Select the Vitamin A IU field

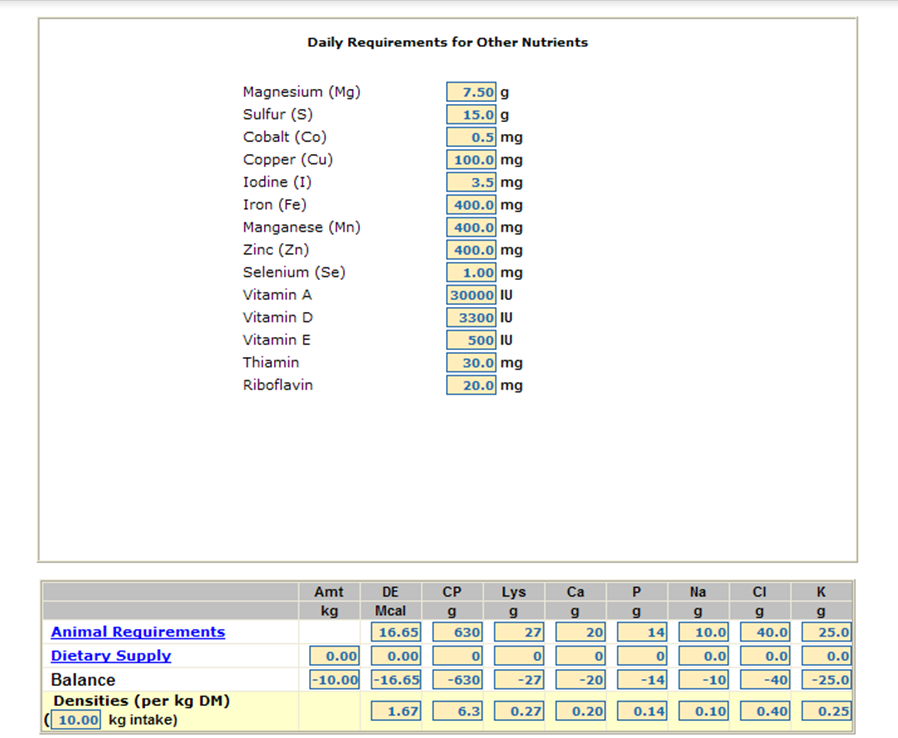[x=471, y=295]
